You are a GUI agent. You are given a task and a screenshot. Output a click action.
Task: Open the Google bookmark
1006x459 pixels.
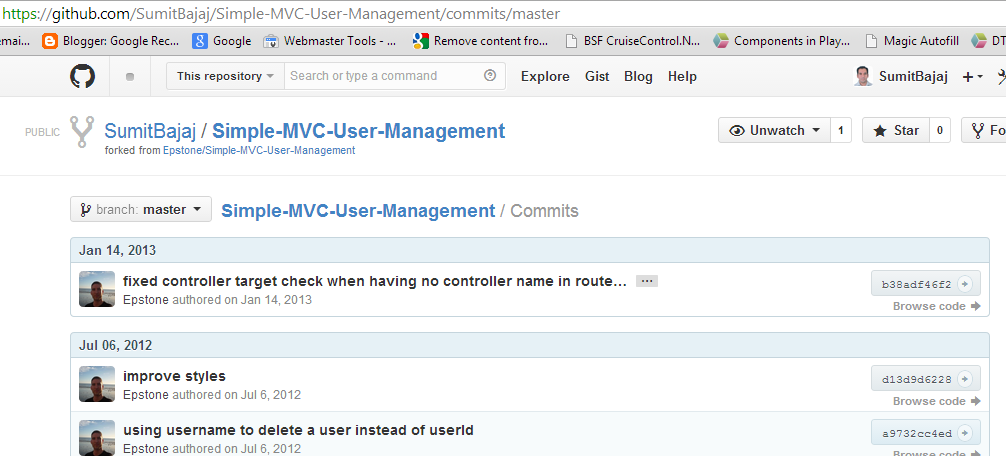(x=222, y=41)
